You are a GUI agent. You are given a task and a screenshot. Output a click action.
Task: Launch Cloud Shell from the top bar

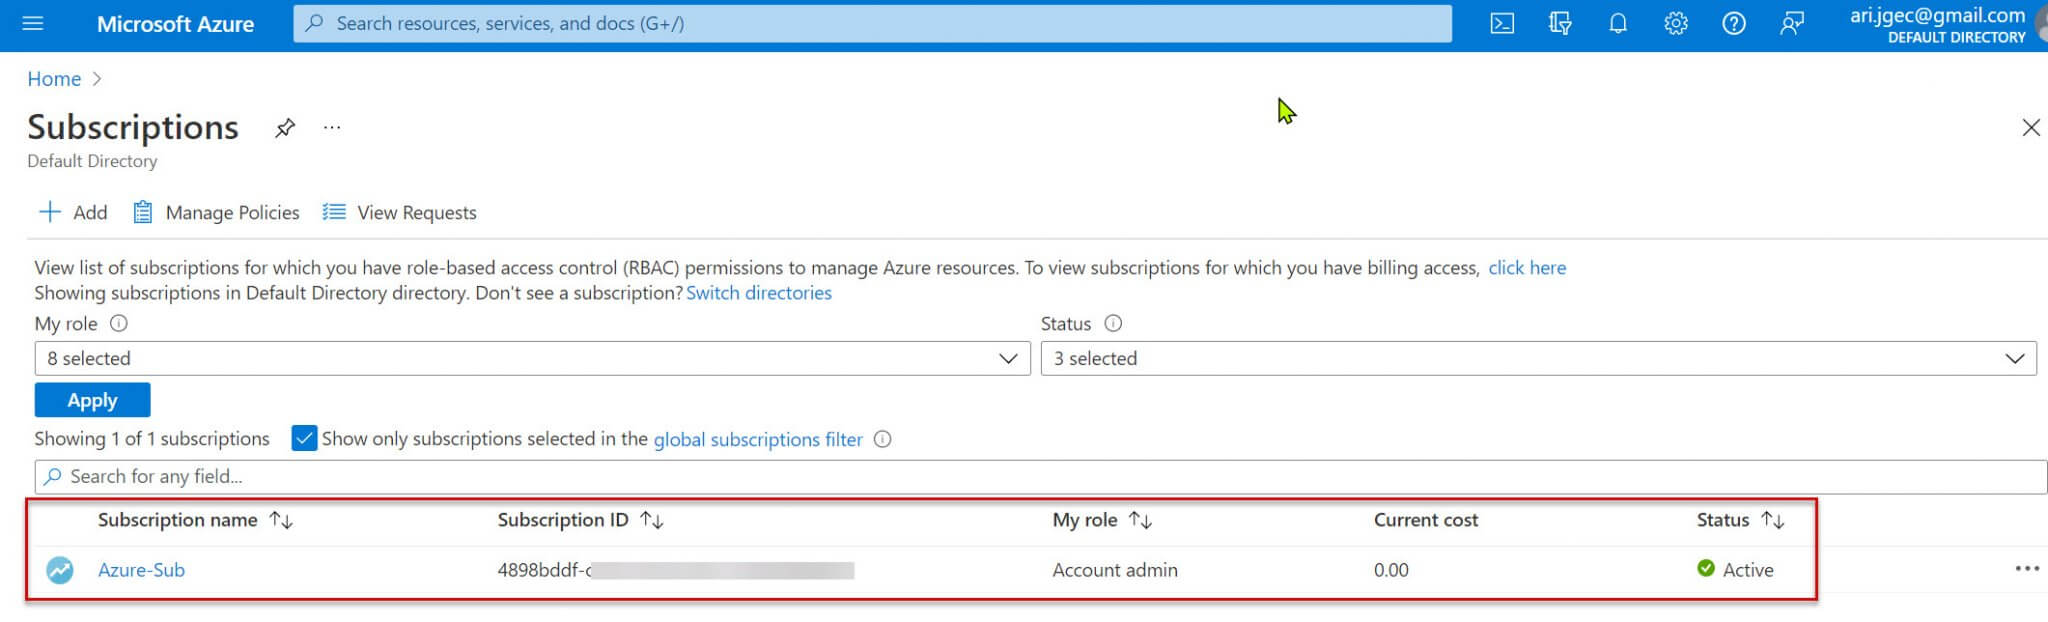(x=1502, y=23)
